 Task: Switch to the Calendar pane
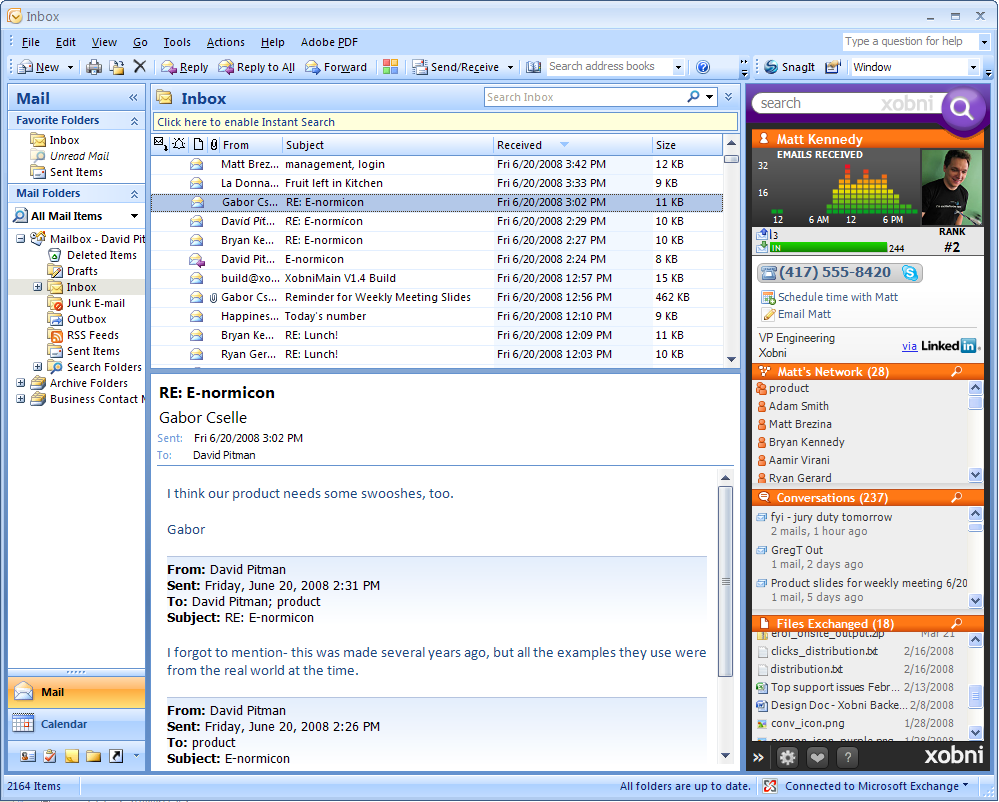pyautogui.click(x=76, y=724)
